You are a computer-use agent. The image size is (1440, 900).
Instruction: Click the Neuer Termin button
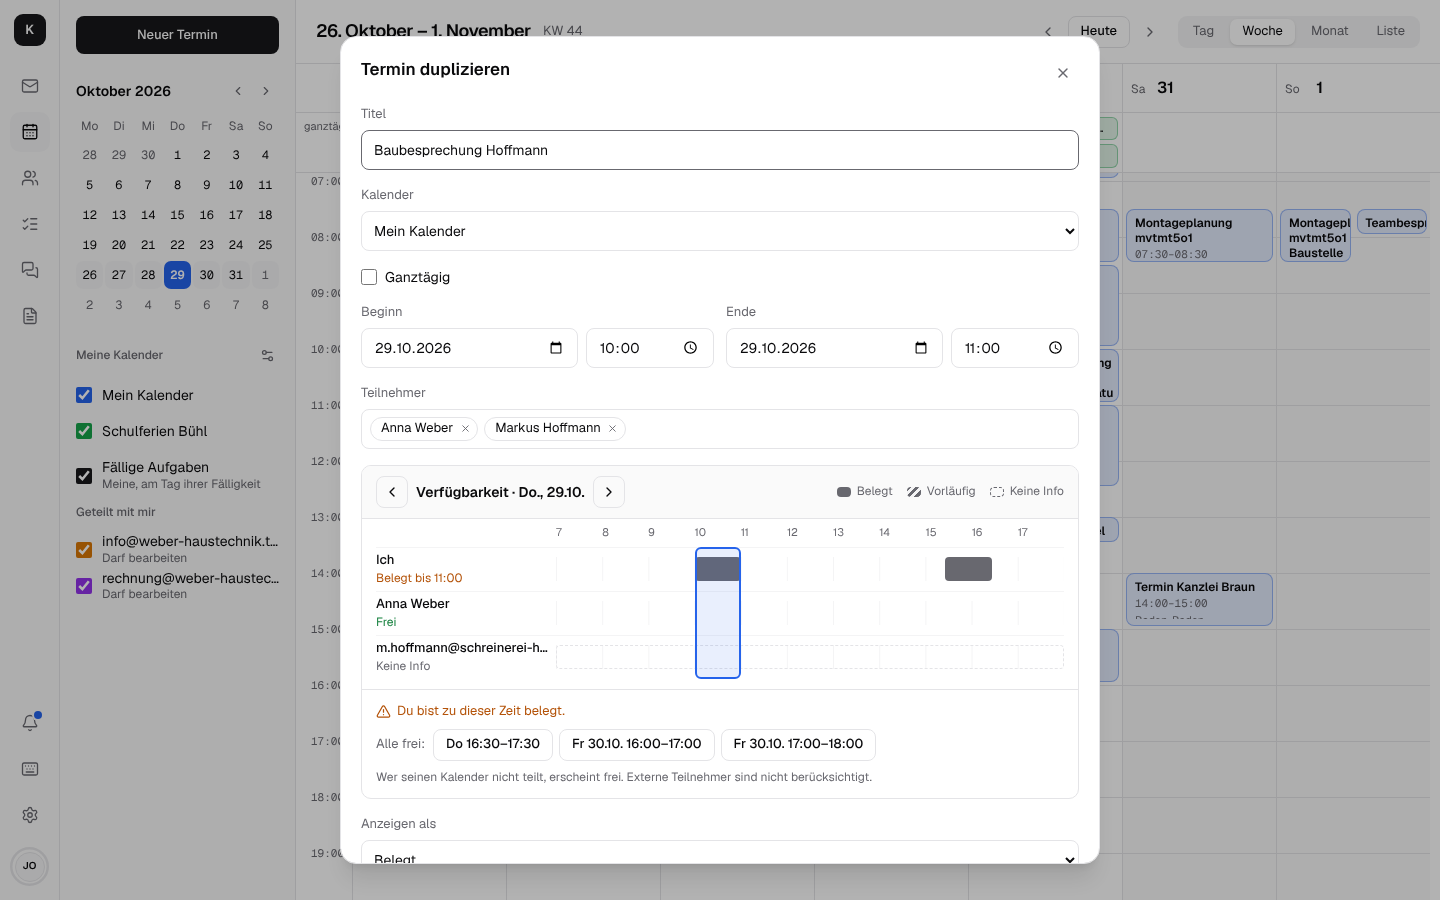(x=177, y=35)
